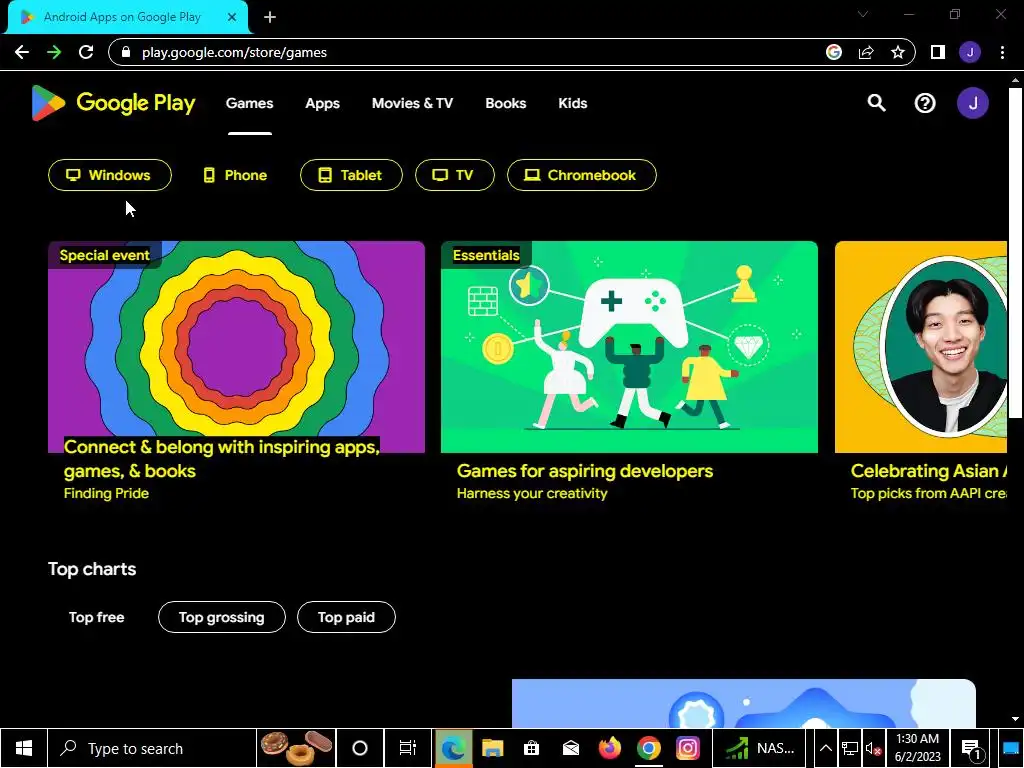View site information lock icon
The width and height of the screenshot is (1024, 768).
[126, 52]
